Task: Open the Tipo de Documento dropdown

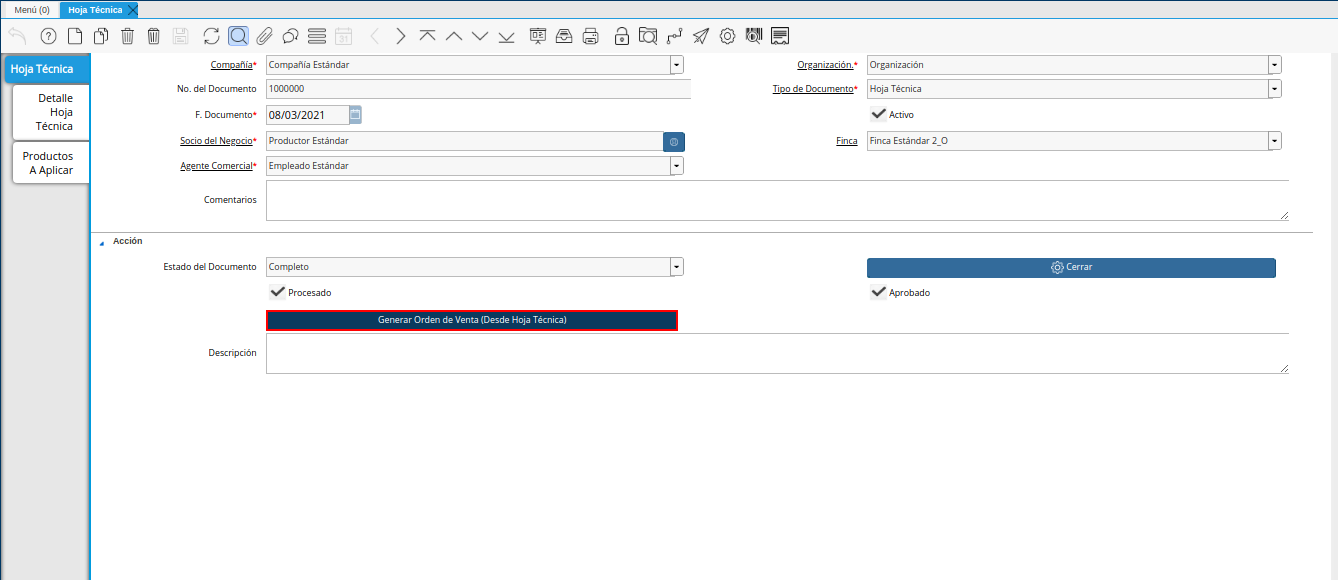Action: [x=1275, y=89]
